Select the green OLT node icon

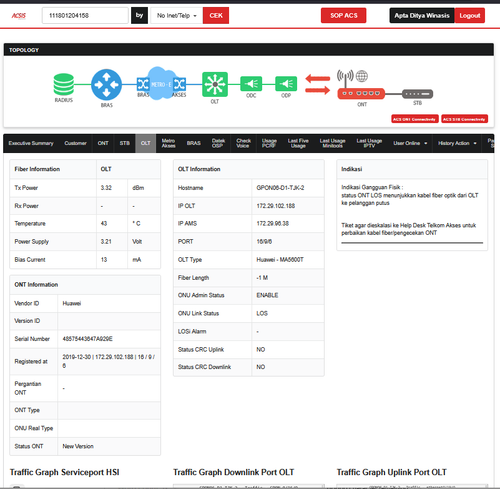click(x=215, y=84)
